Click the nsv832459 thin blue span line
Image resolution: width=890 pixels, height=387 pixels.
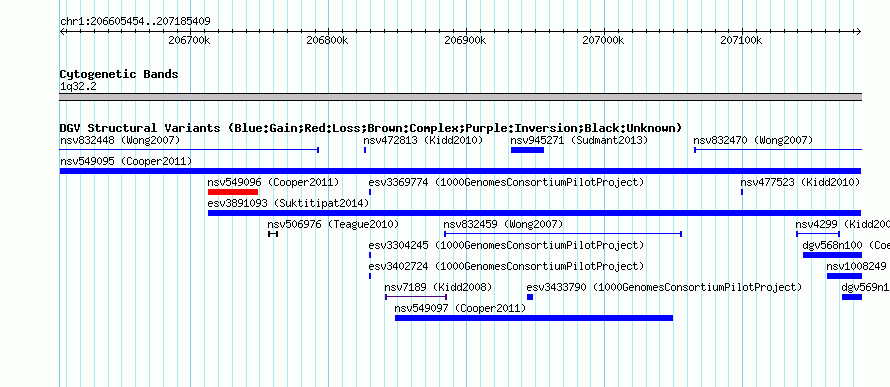562,234
